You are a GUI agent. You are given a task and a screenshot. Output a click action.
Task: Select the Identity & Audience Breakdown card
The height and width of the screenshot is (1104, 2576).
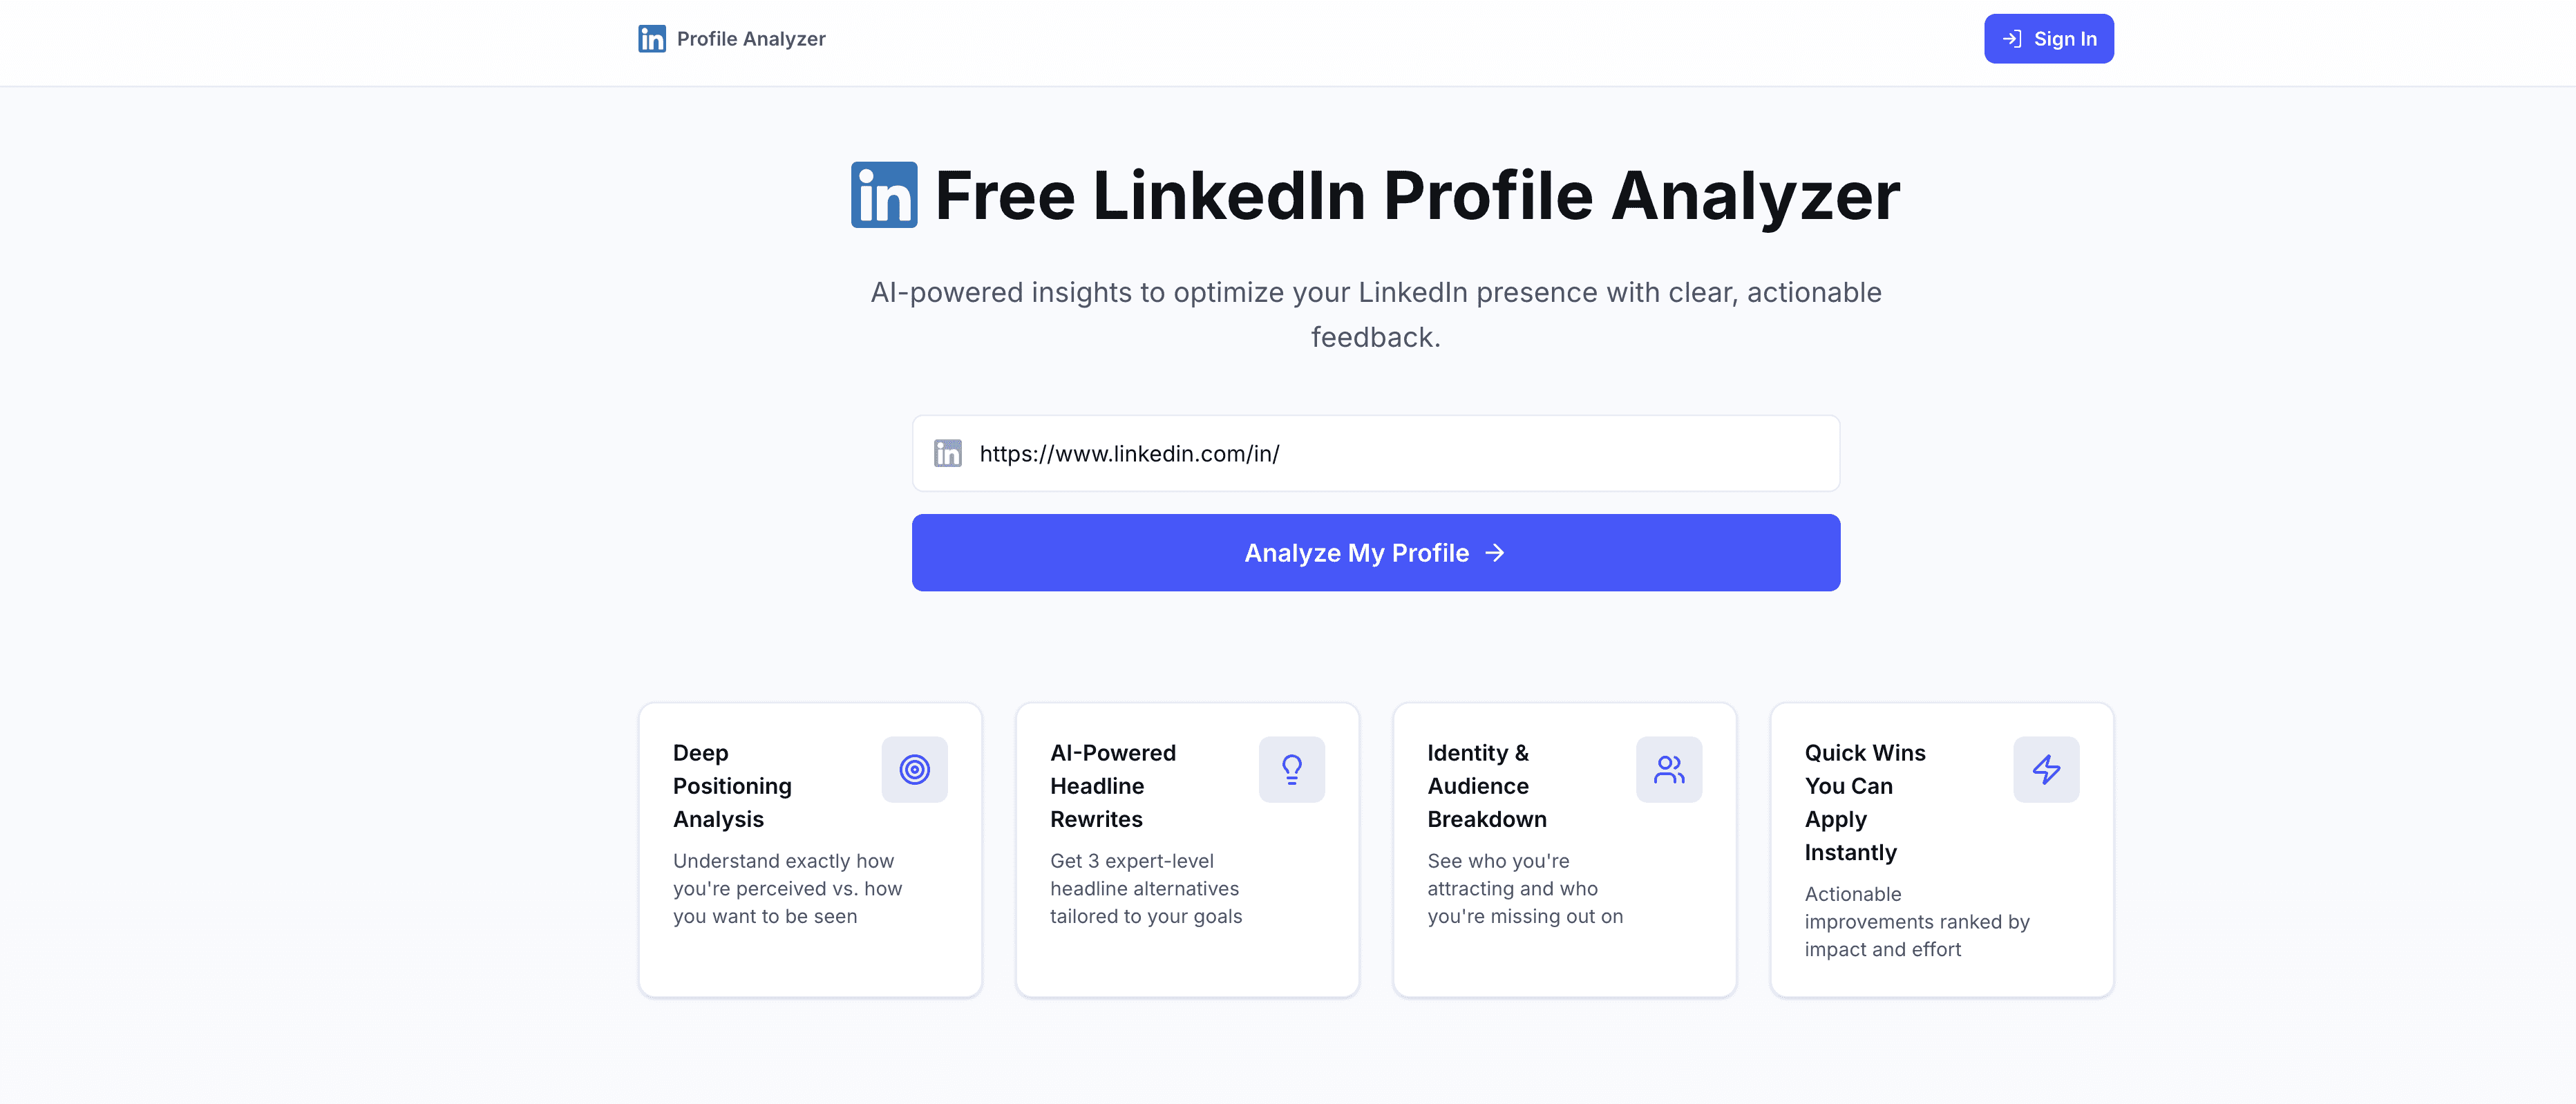1564,848
